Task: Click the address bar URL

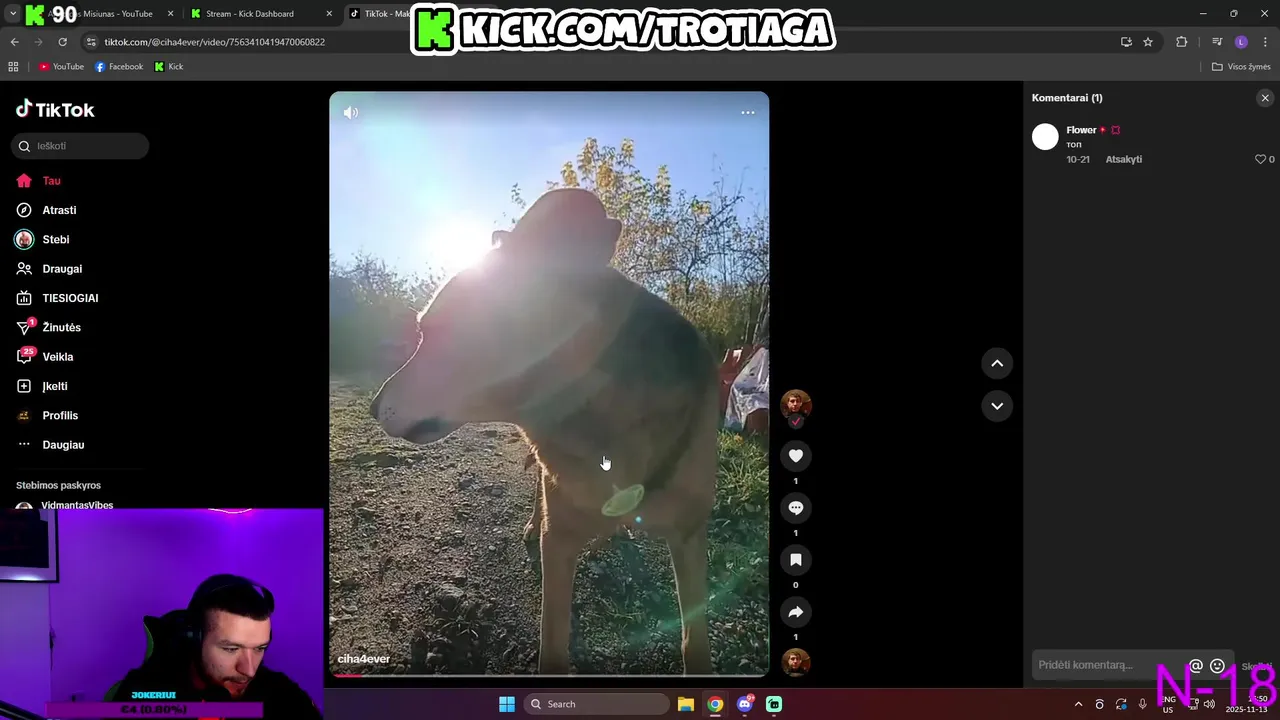Action: (x=215, y=42)
